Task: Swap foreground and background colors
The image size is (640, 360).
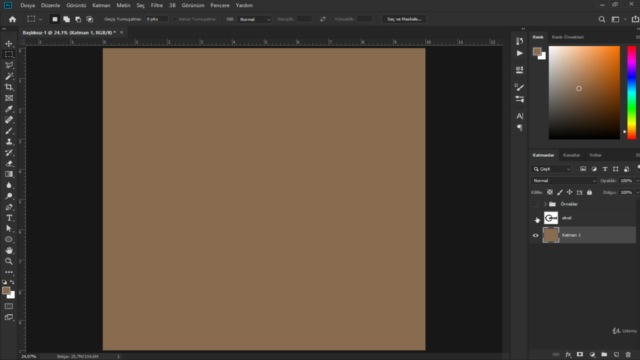Action: coord(12,282)
